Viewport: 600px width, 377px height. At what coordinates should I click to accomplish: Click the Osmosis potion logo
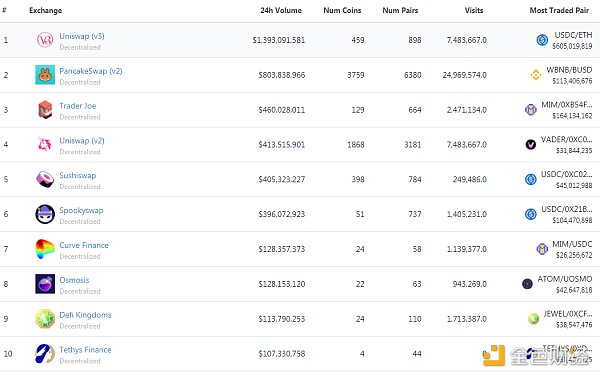click(45, 284)
